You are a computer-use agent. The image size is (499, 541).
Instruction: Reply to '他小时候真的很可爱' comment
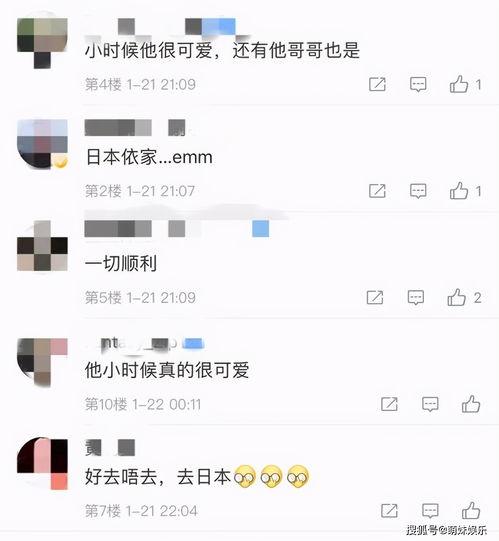pos(430,404)
